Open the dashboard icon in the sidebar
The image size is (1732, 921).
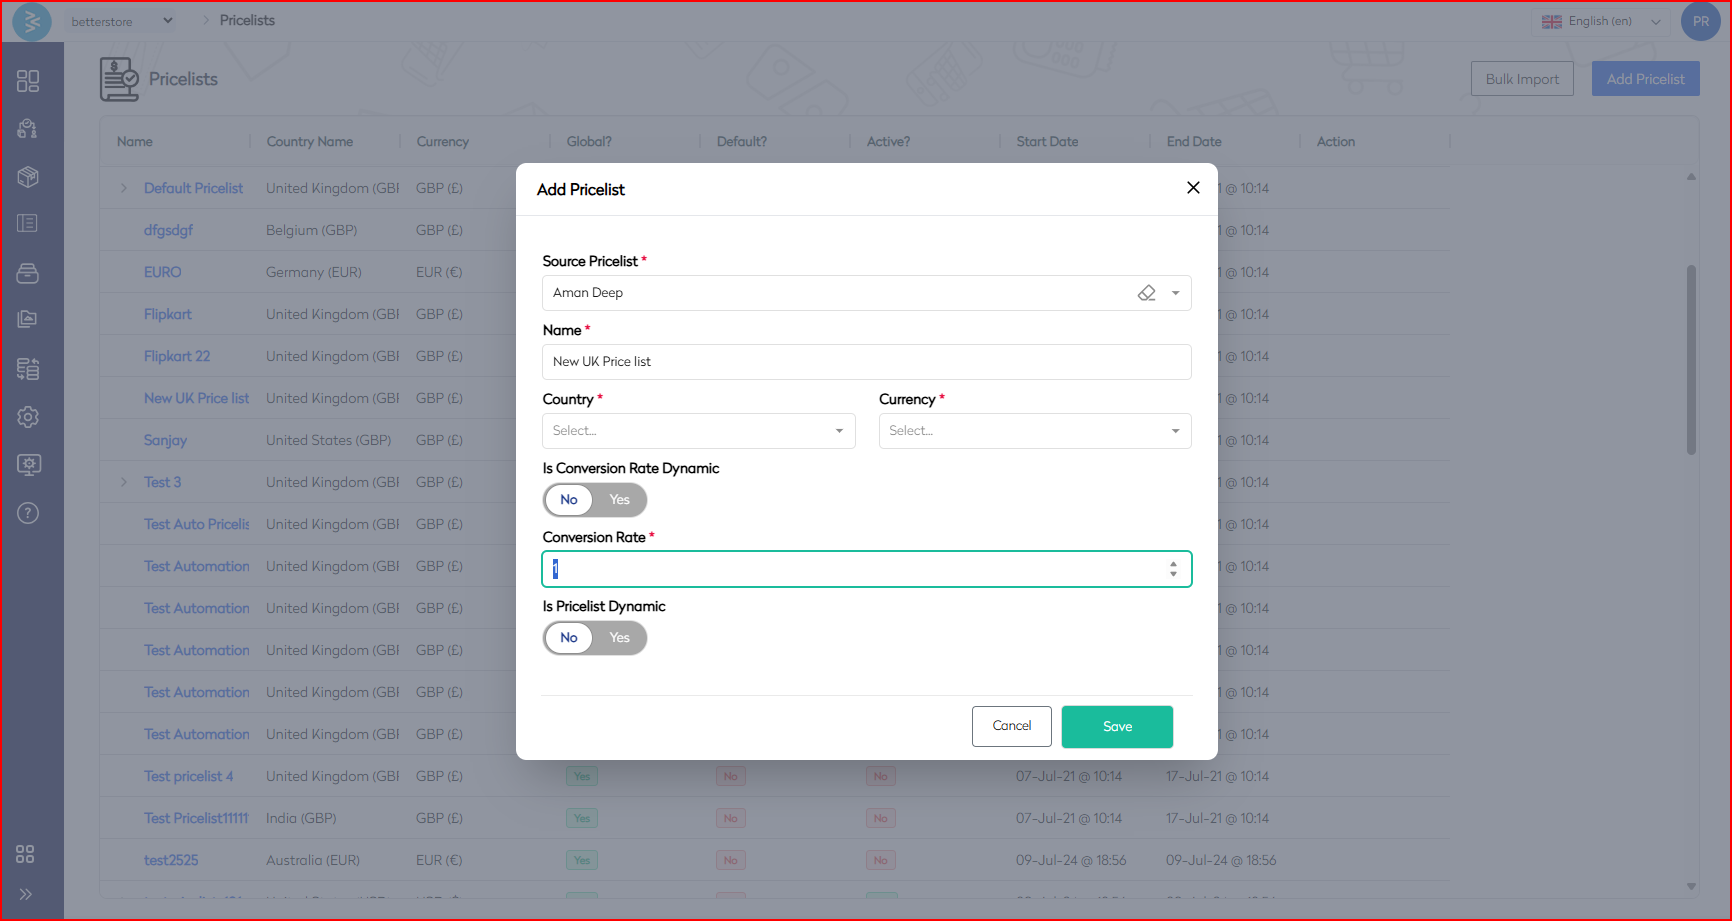click(28, 81)
